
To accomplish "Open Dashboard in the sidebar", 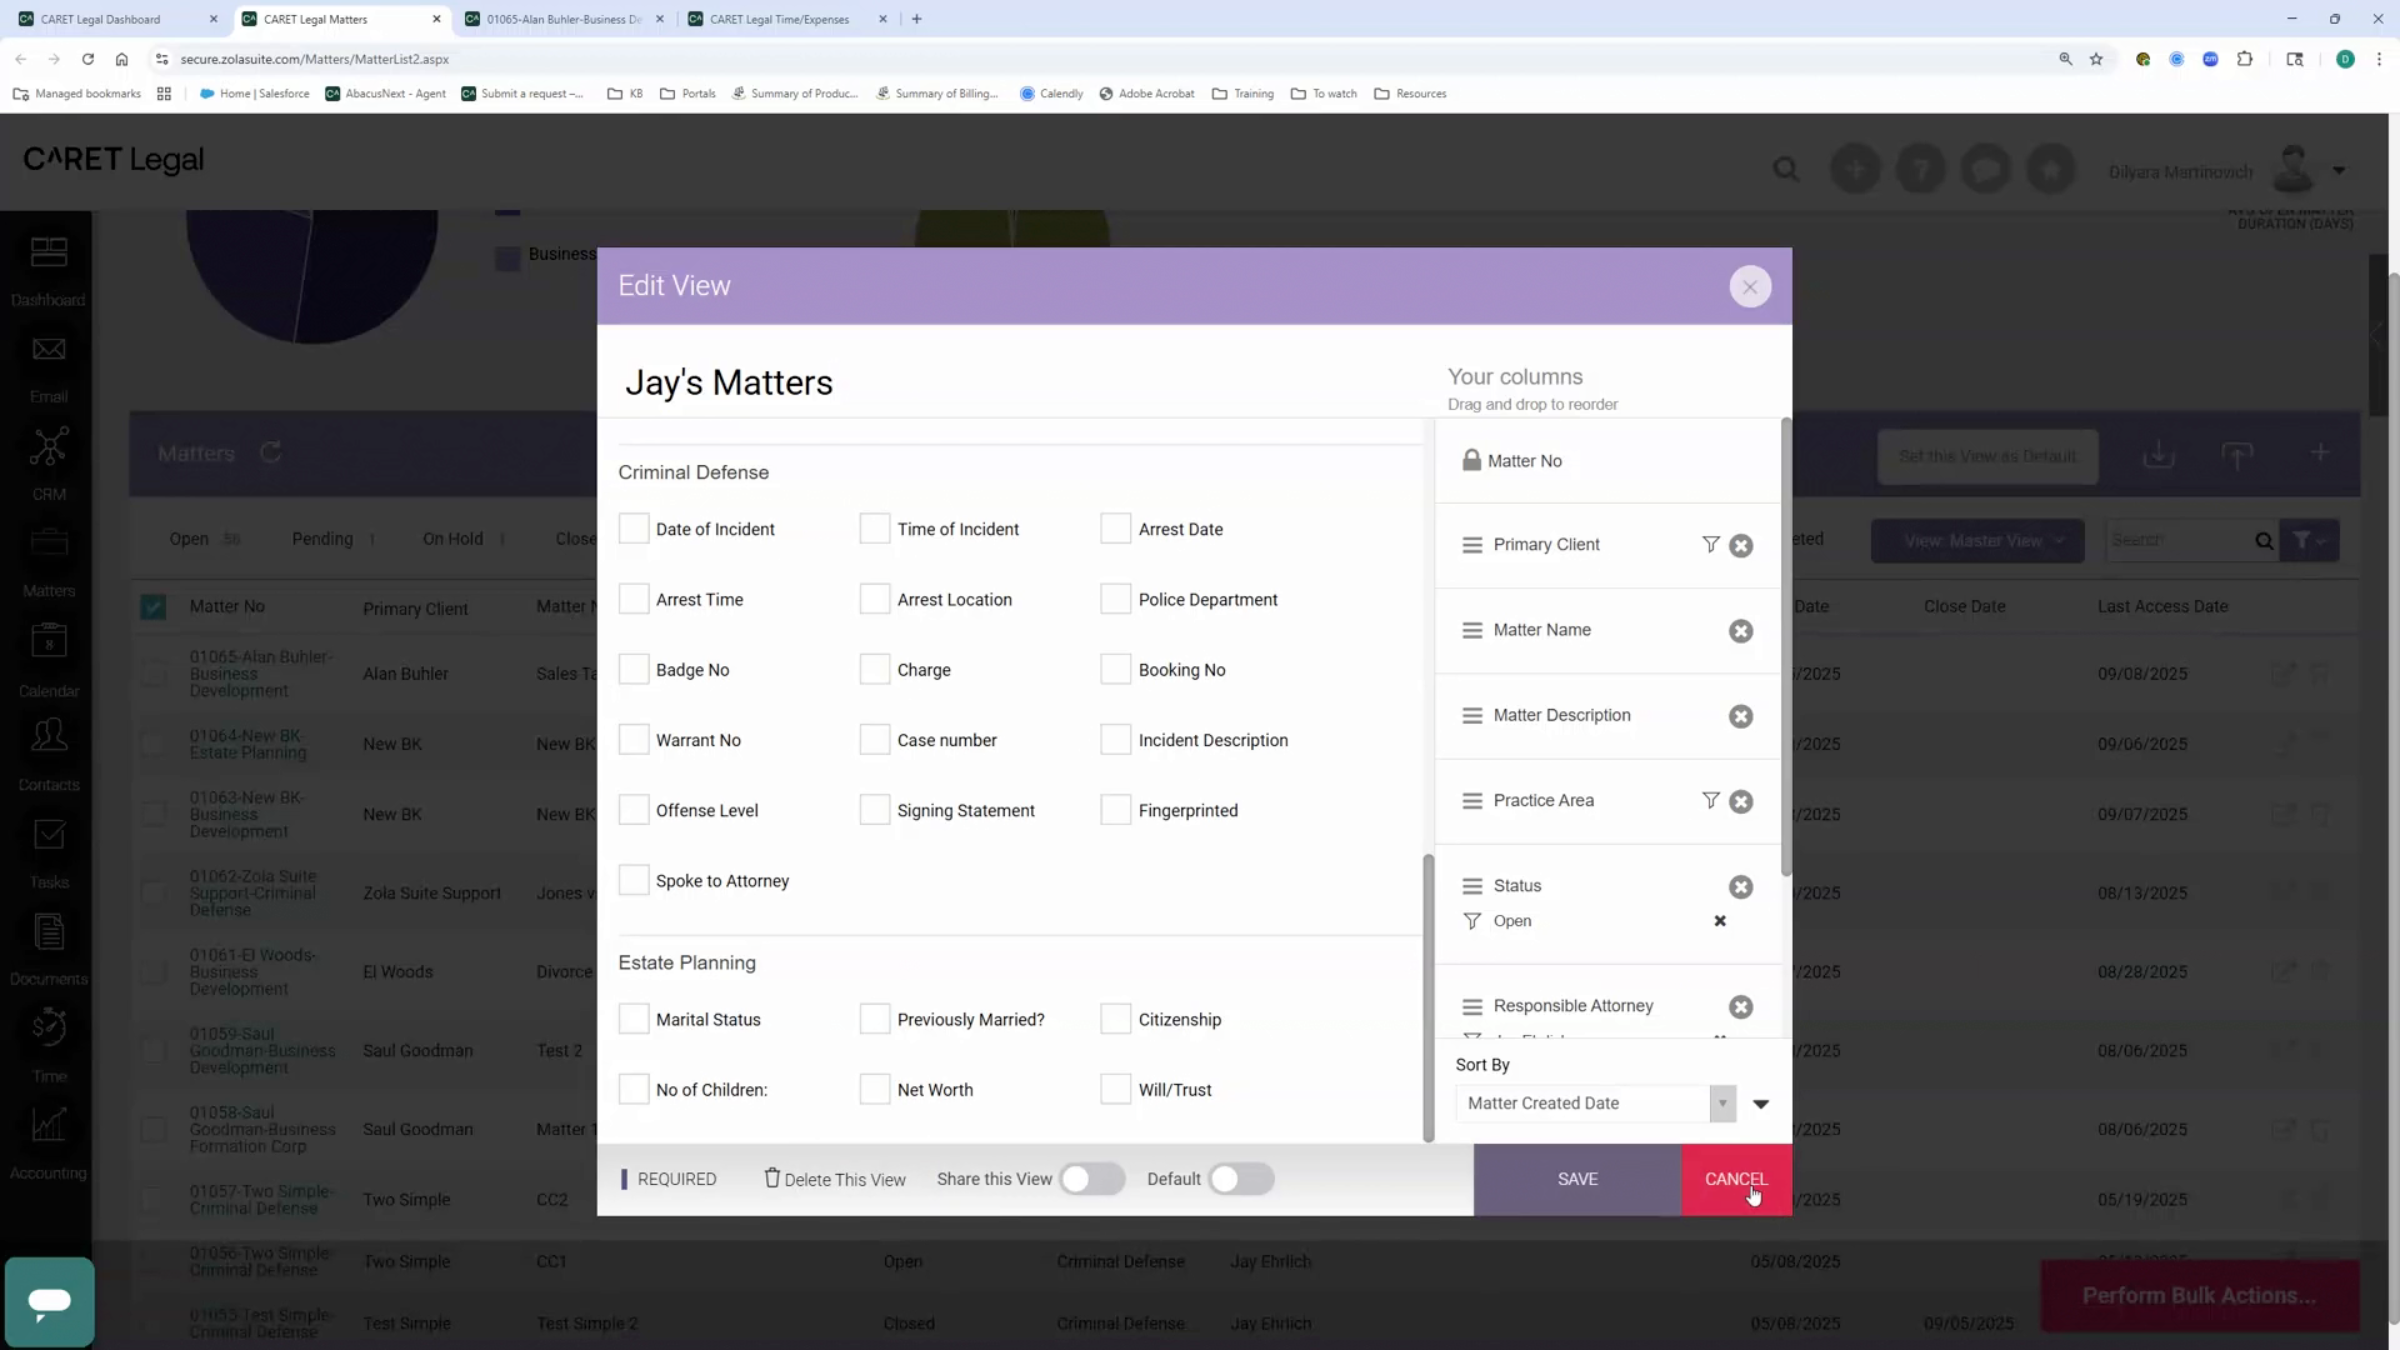I will tap(48, 270).
